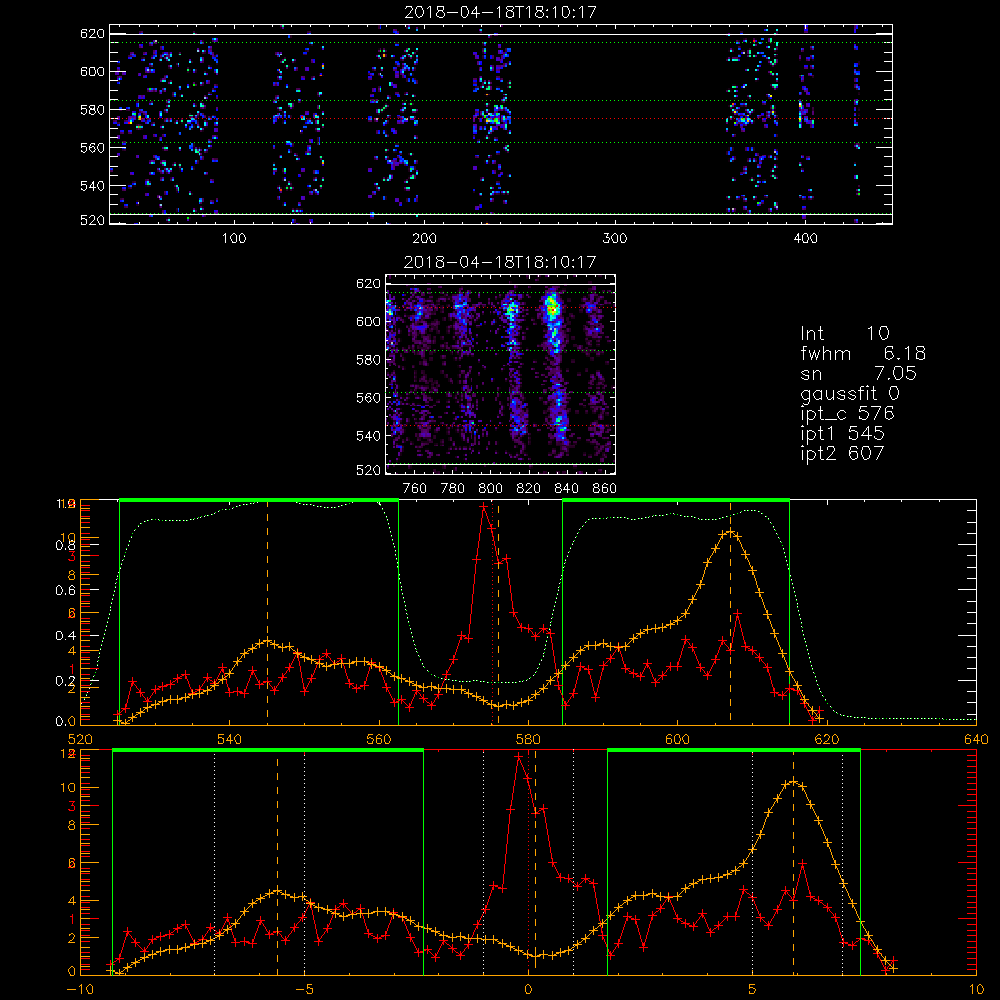Viewport: 1000px width, 1000px height.
Task: Click the orange curve peak near 6 in bottom plot
Action: point(793,781)
